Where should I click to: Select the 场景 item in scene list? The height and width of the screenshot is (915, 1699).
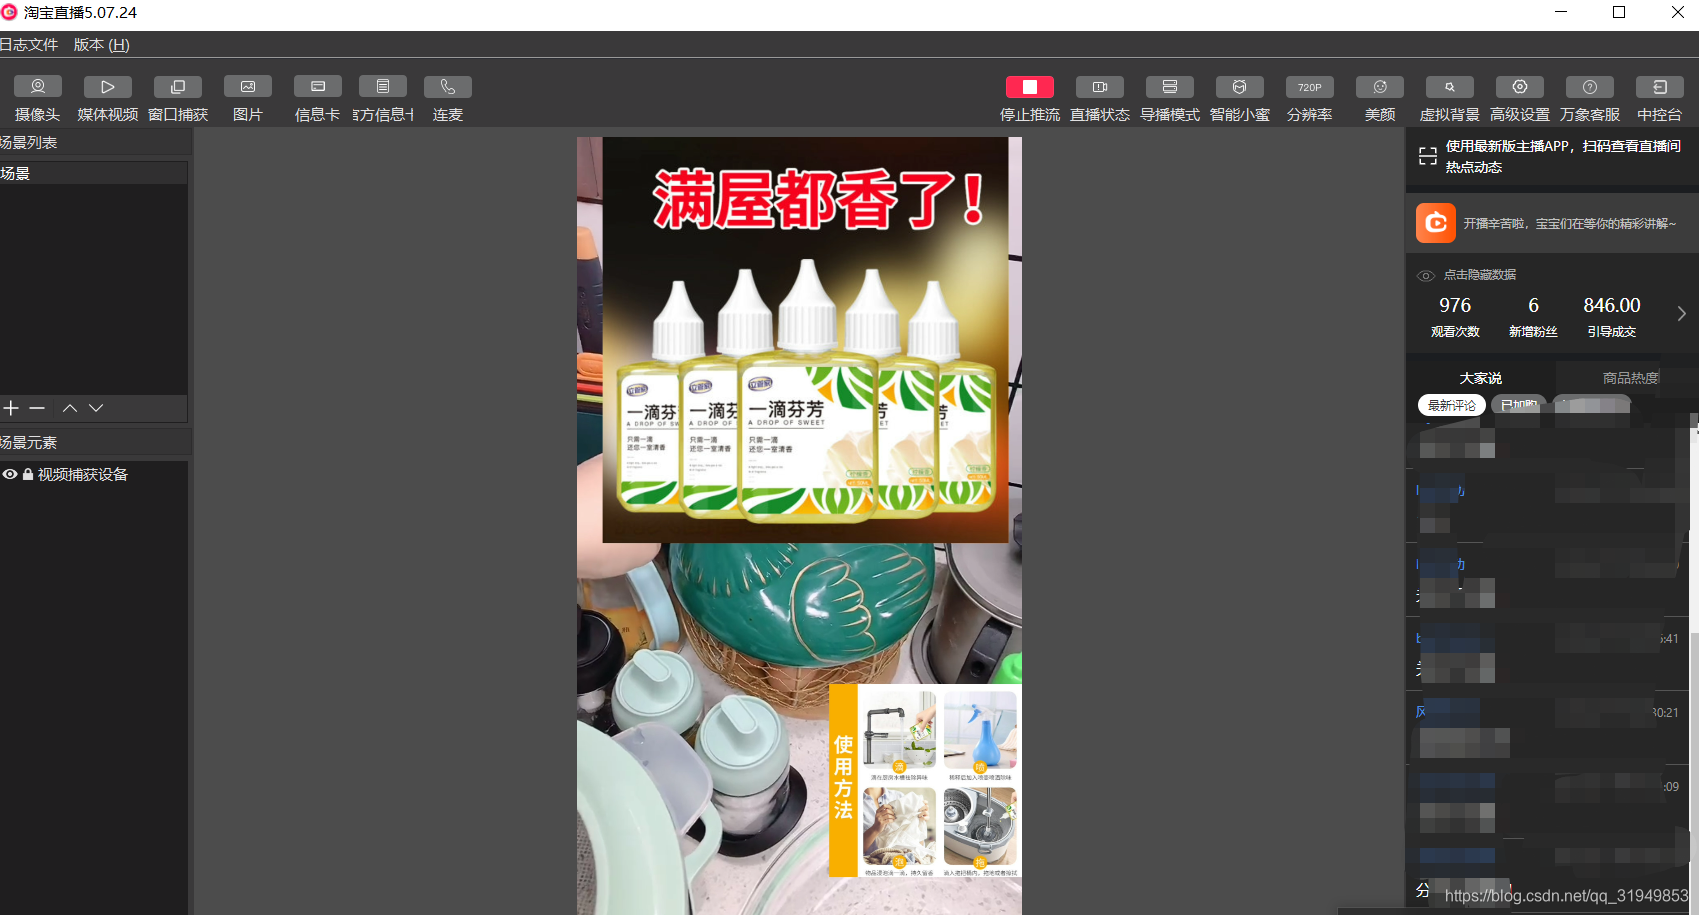pyautogui.click(x=94, y=173)
